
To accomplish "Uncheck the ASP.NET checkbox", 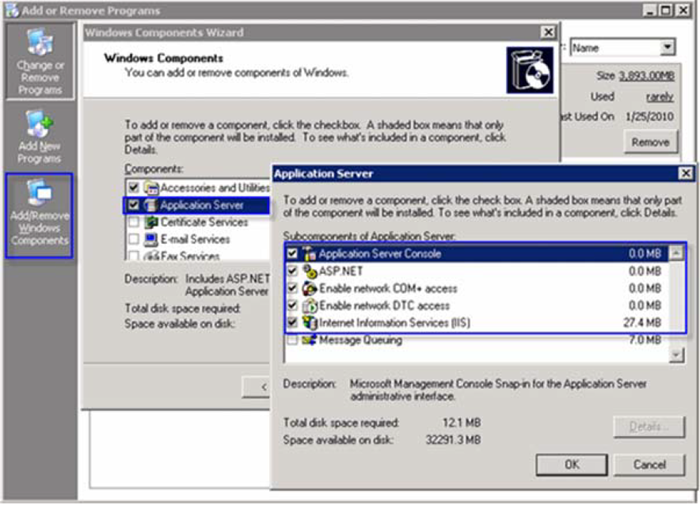I will coord(292,271).
